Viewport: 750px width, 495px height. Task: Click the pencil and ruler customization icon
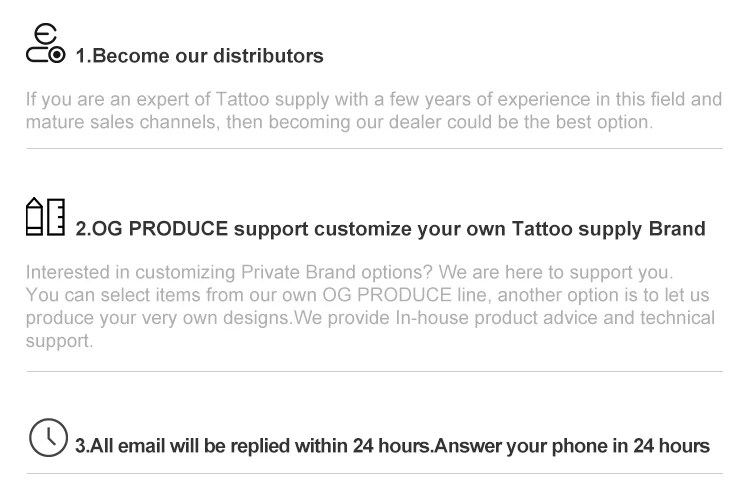[x=45, y=217]
